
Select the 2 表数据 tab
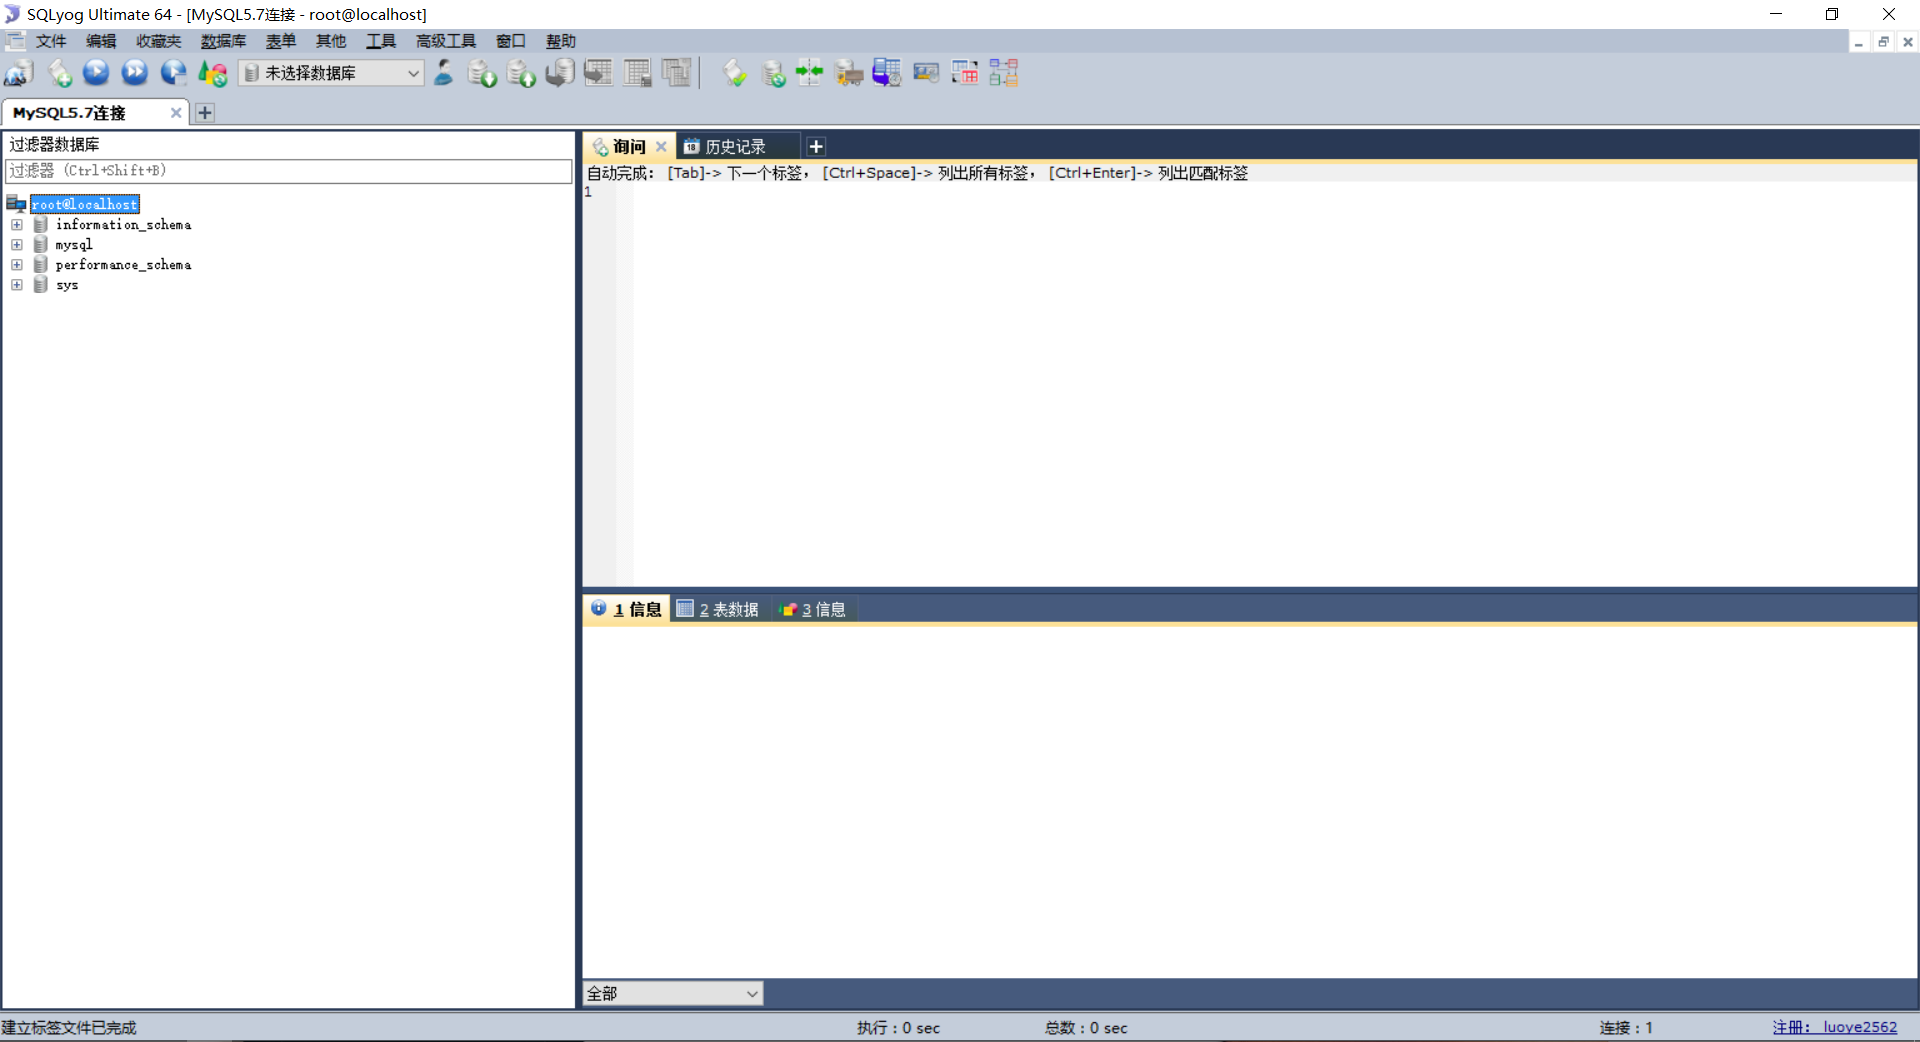pos(719,609)
